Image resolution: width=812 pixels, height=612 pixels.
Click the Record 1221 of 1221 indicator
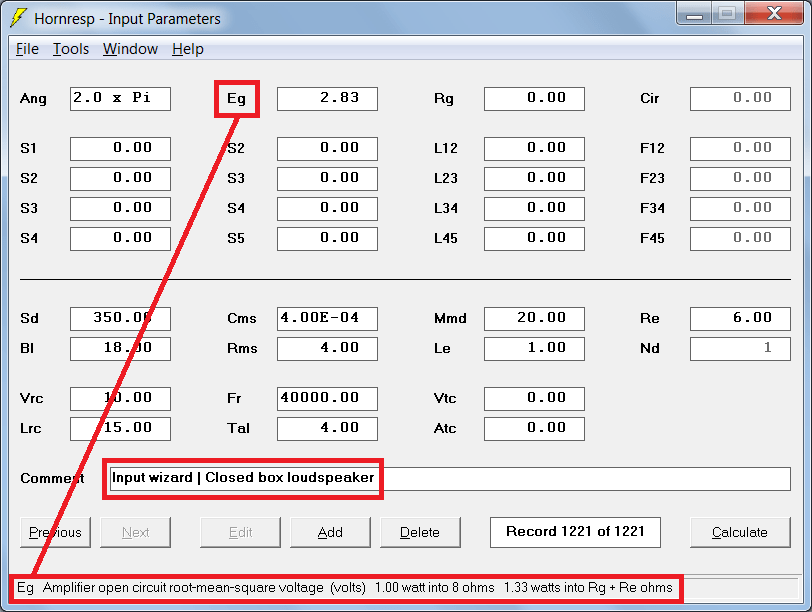pyautogui.click(x=575, y=532)
